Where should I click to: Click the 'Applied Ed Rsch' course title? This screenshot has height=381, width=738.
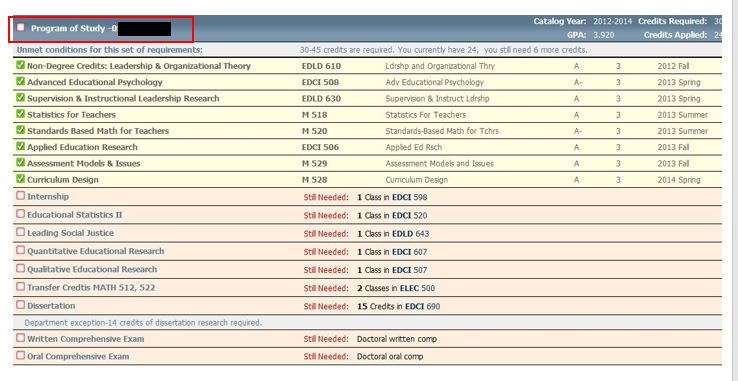(414, 147)
